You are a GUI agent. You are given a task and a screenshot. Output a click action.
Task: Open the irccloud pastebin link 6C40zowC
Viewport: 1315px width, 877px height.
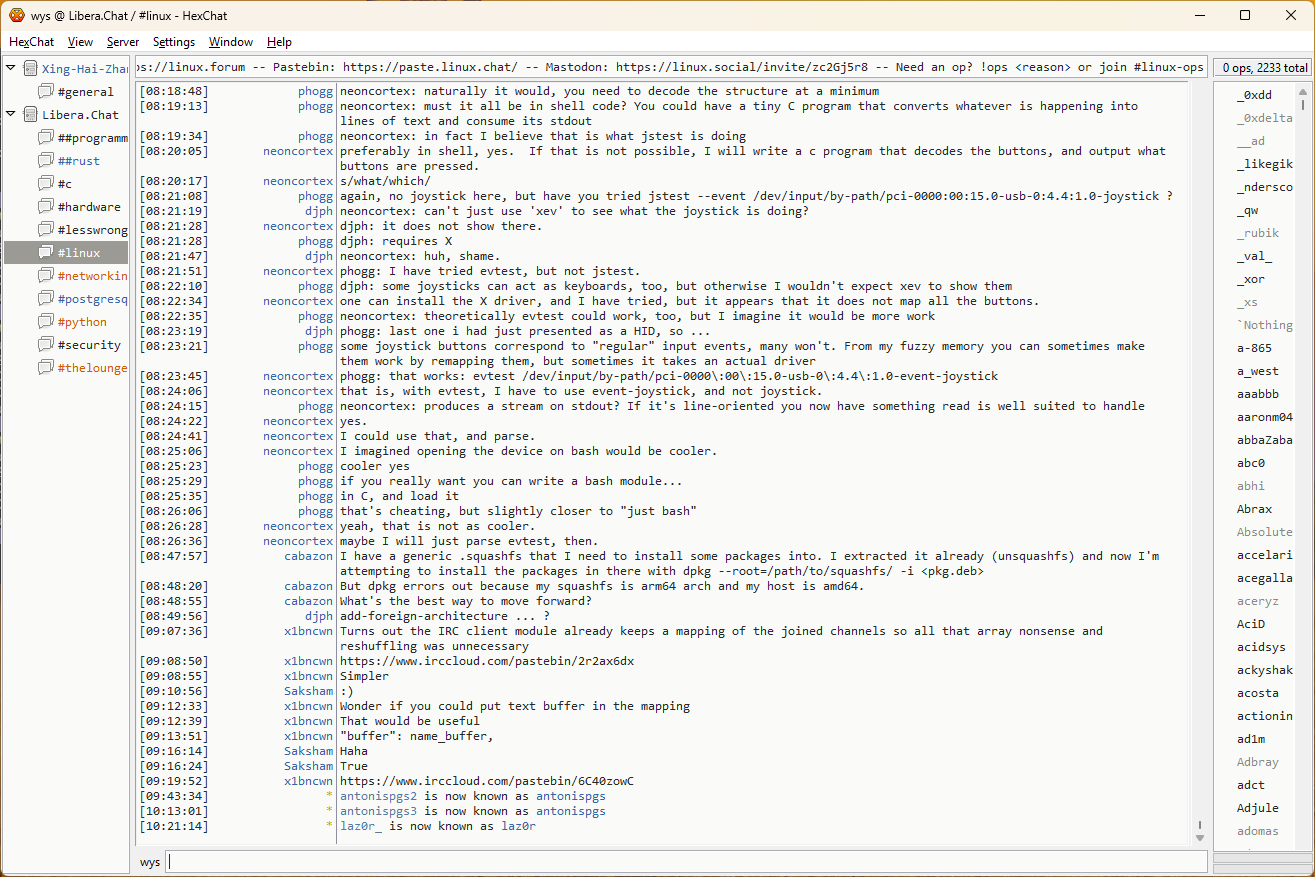click(487, 781)
